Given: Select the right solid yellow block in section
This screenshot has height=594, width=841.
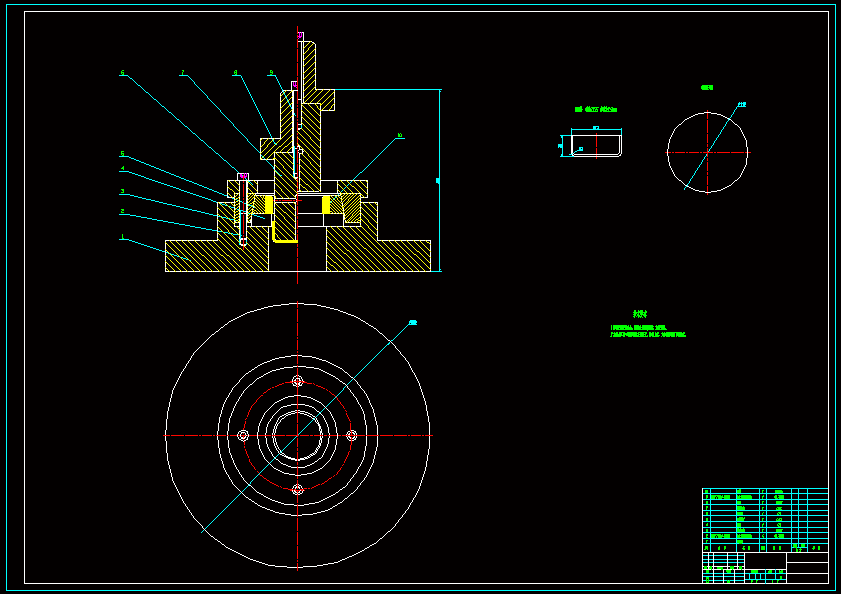Looking at the screenshot, I should [x=326, y=204].
